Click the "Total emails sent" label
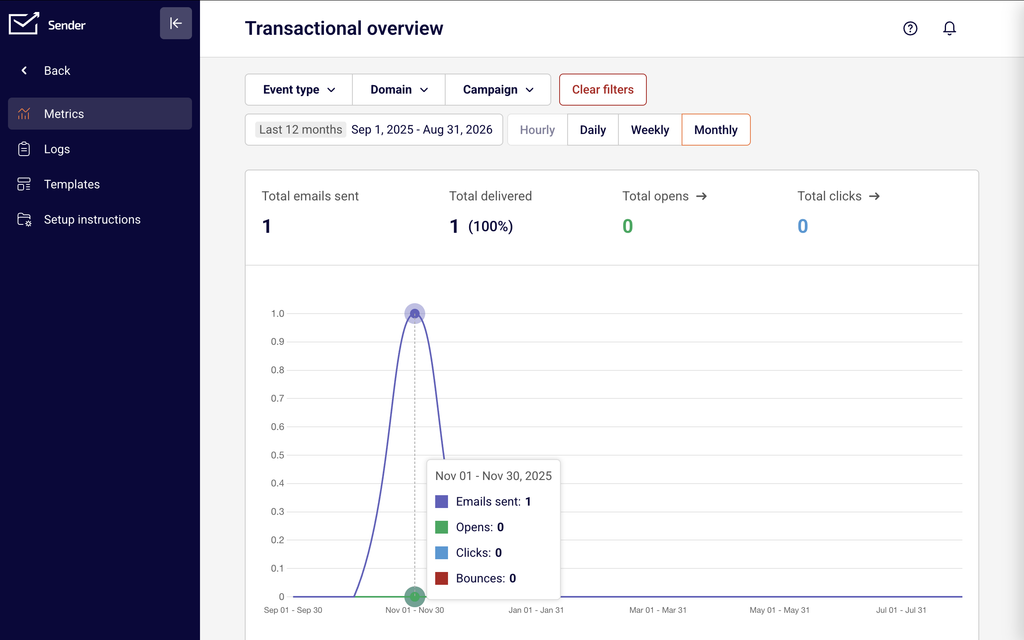This screenshot has width=1024, height=640. pos(310,196)
